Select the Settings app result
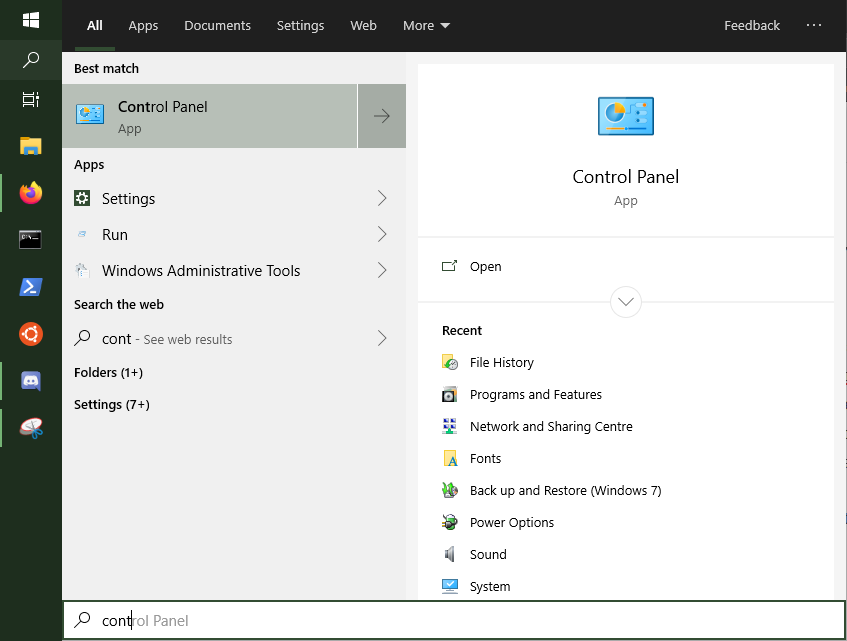 (x=234, y=198)
